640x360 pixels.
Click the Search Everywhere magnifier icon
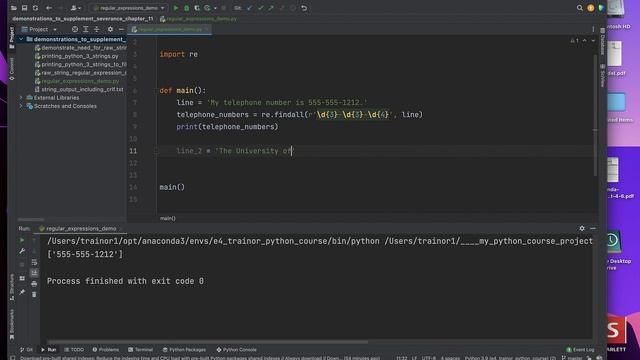[x=580, y=8]
